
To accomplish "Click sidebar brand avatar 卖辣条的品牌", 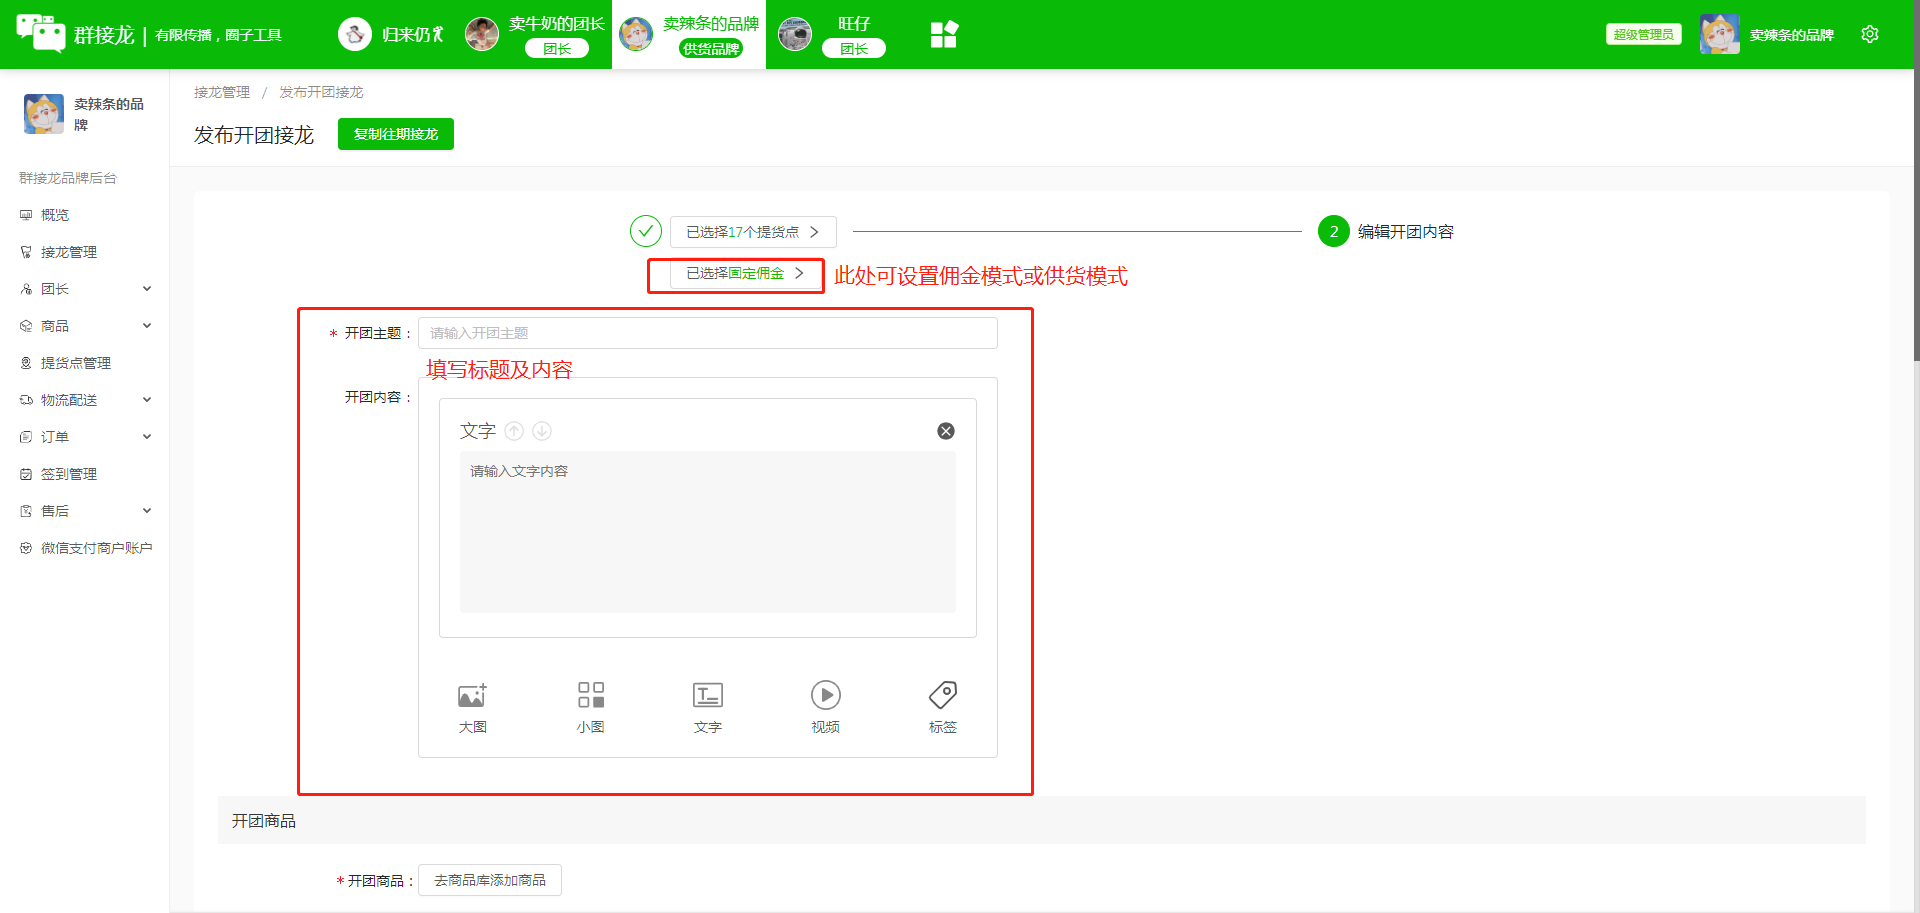I will 44,113.
